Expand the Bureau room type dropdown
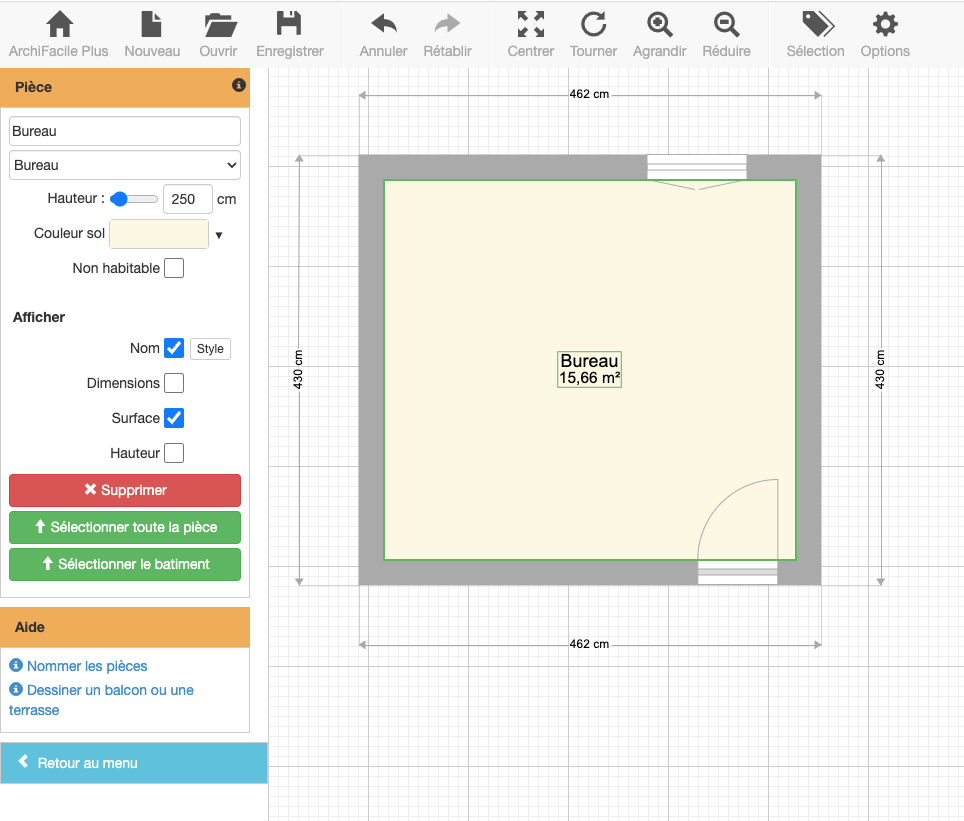The width and height of the screenshot is (964, 821). point(125,165)
